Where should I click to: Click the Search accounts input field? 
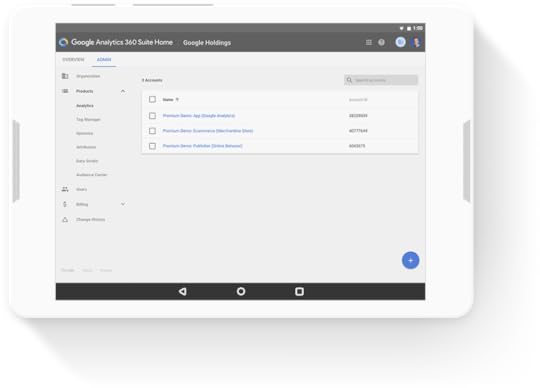pos(381,80)
